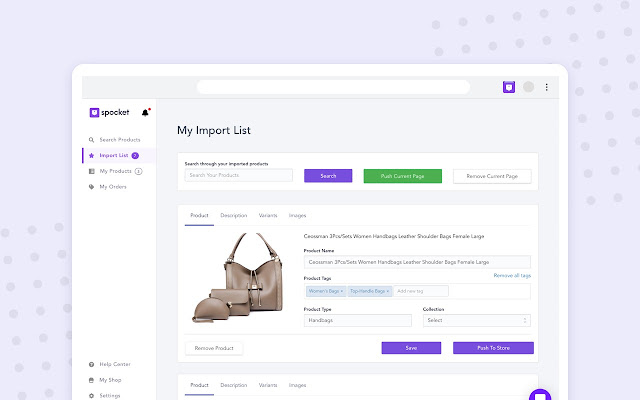Image resolution: width=640 pixels, height=400 pixels.
Task: Click the product title text above Product Name
Action: tap(394, 236)
